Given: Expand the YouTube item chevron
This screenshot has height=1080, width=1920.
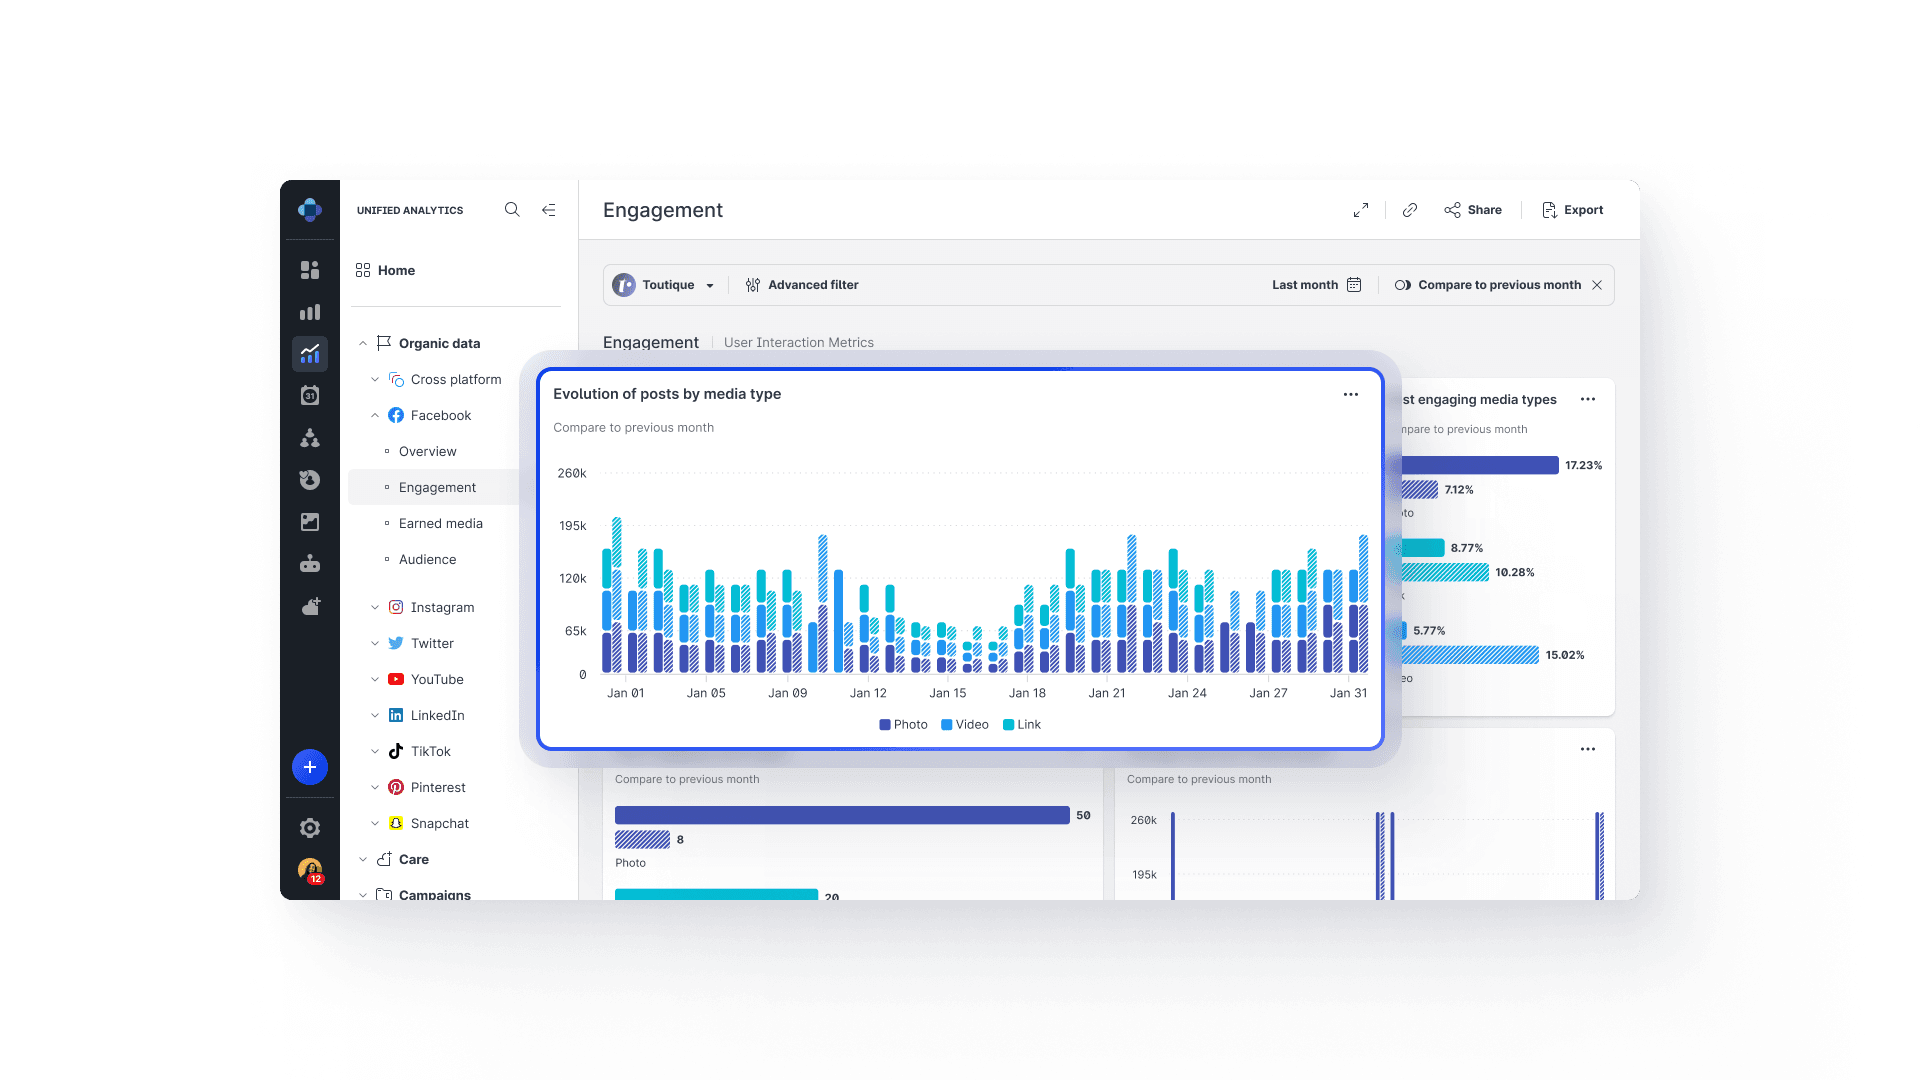Looking at the screenshot, I should click(x=375, y=679).
